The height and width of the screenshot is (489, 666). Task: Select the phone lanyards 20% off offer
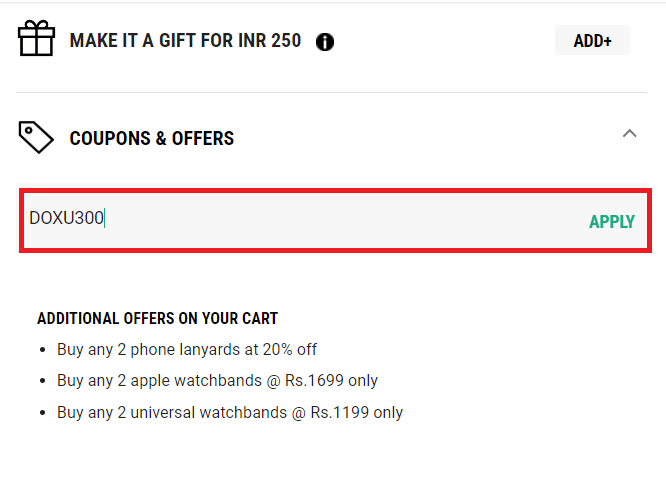tap(187, 350)
